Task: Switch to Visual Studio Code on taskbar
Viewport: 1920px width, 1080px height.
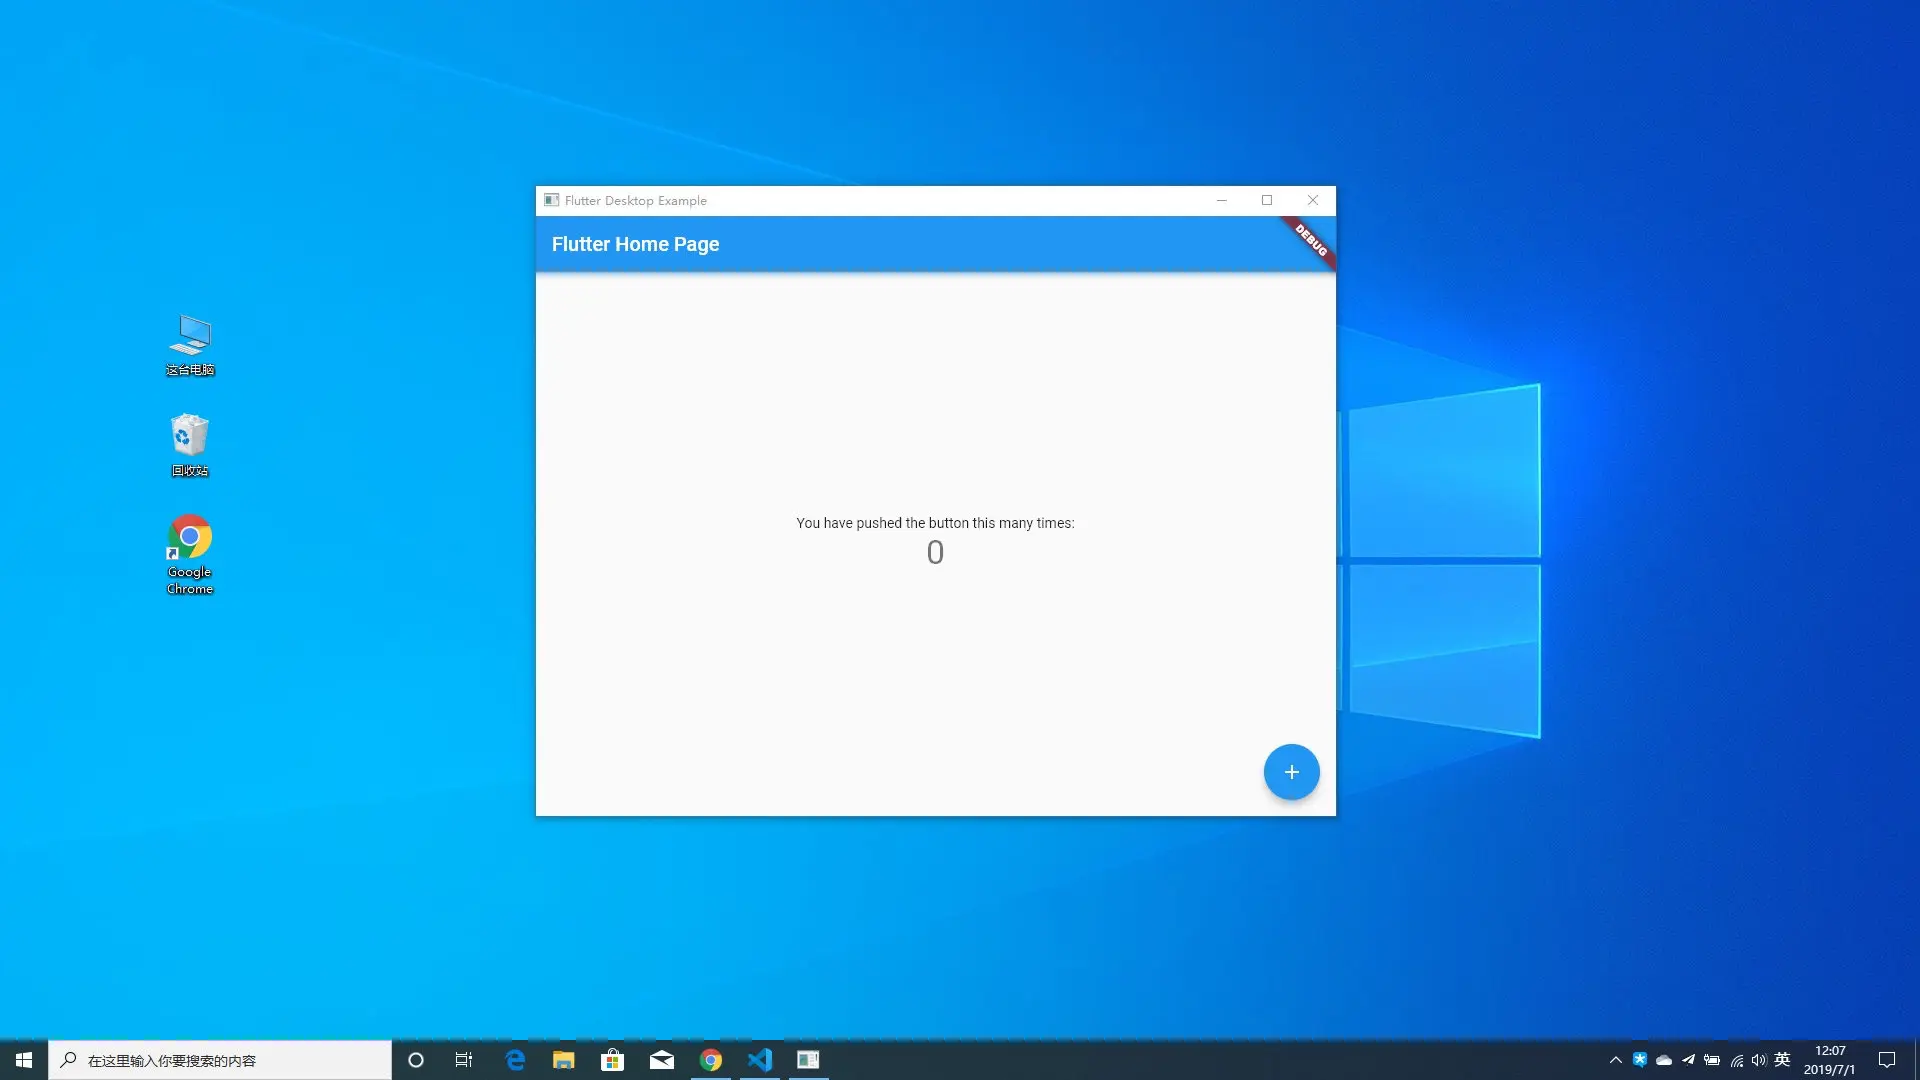Action: (759, 1060)
